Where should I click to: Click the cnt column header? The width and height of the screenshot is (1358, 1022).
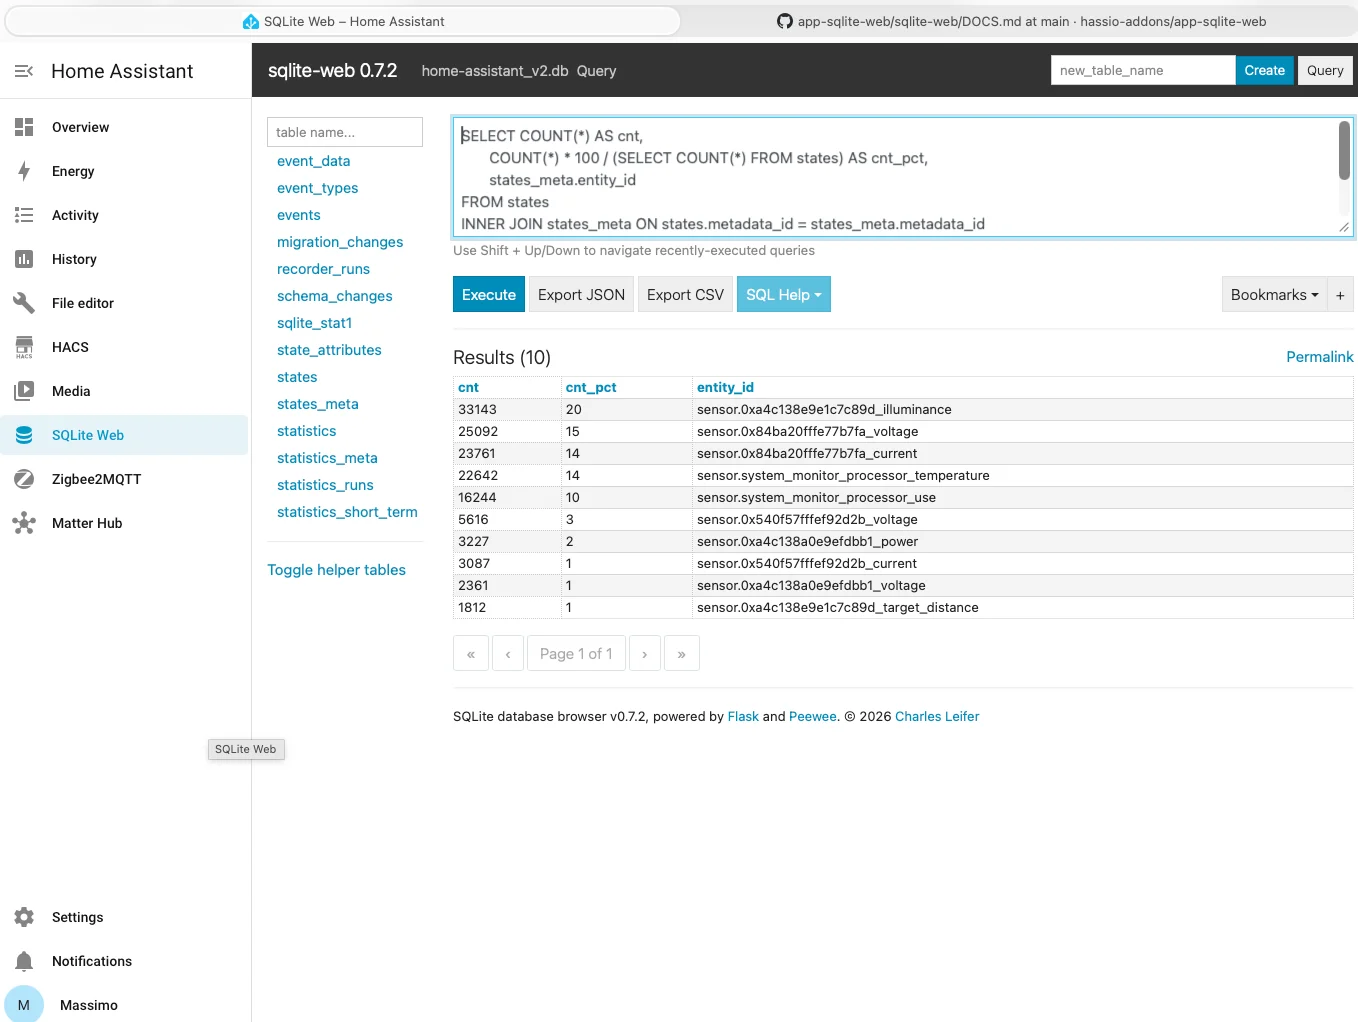click(x=468, y=387)
